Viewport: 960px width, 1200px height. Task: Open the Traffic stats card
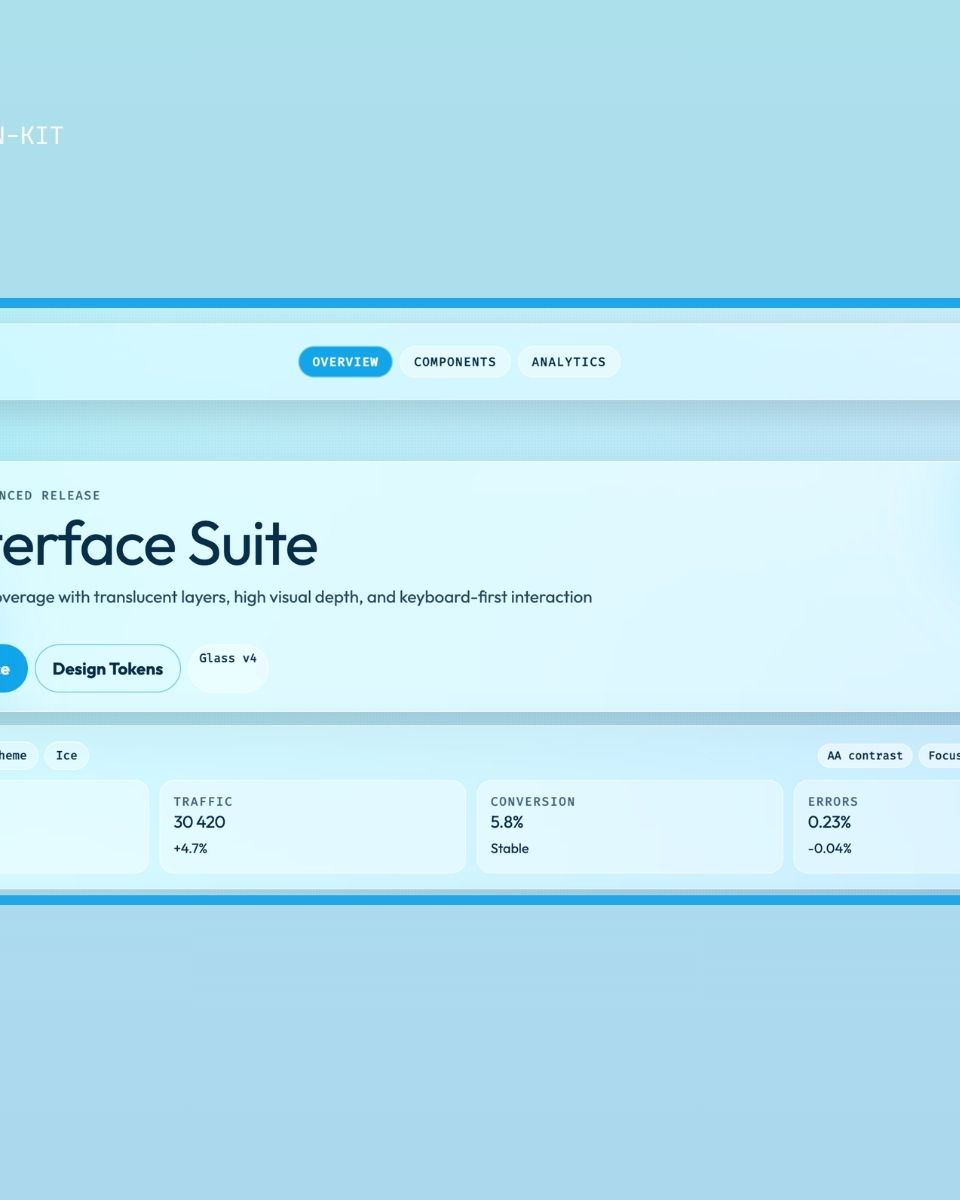[x=313, y=827]
